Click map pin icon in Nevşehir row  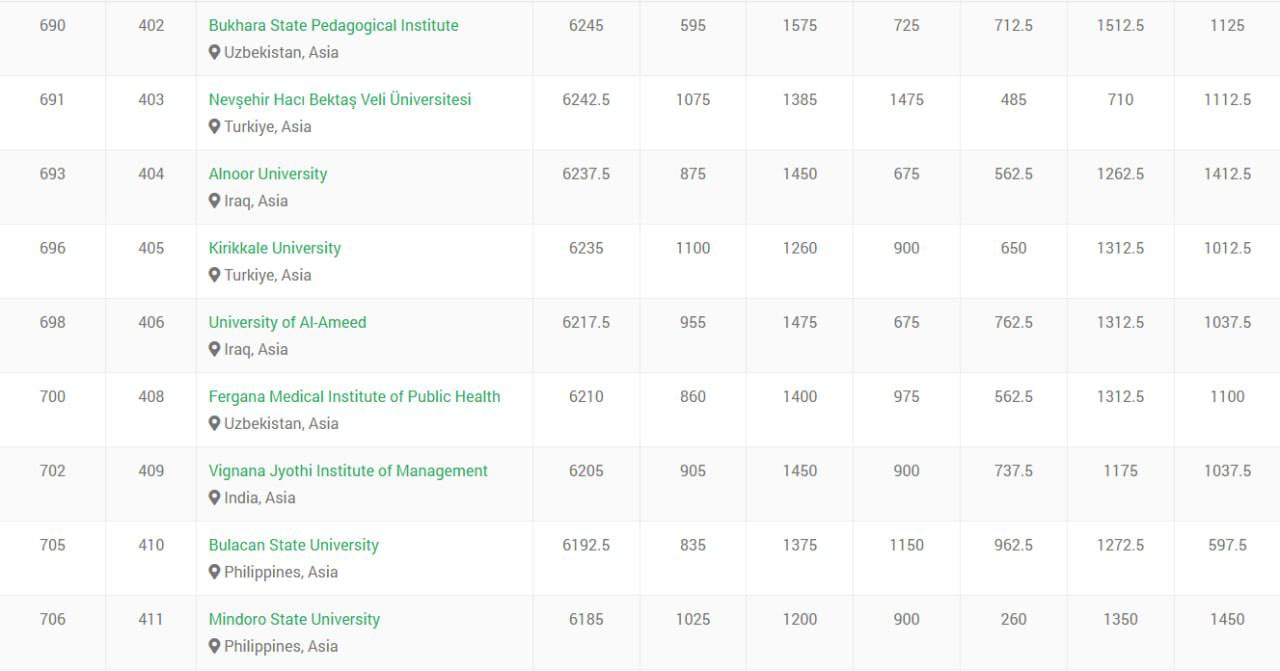(x=214, y=127)
